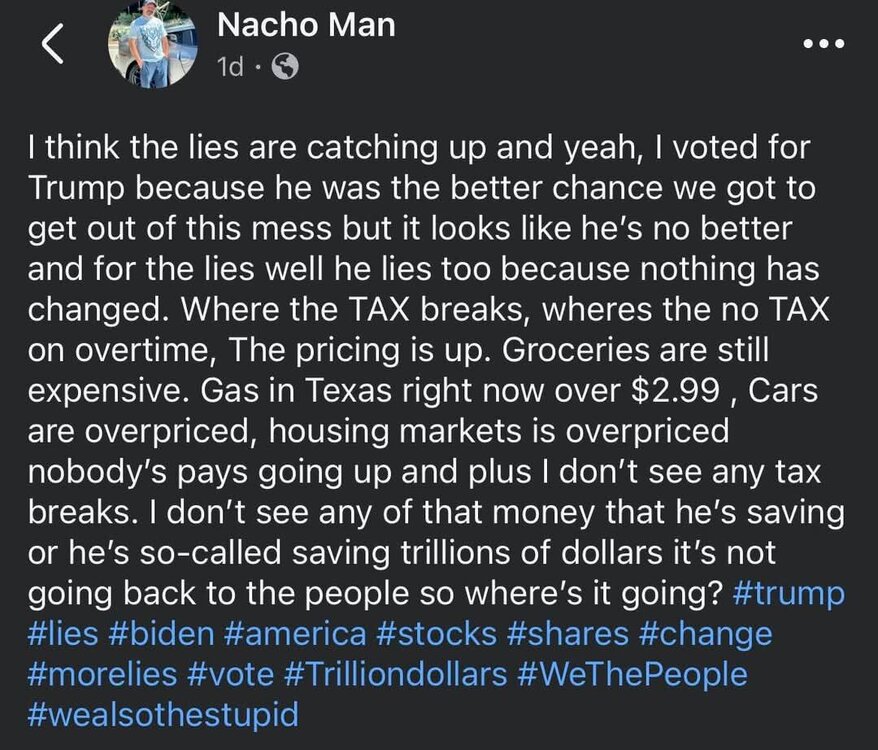Open Nacho Man's profile picture

coord(151,46)
